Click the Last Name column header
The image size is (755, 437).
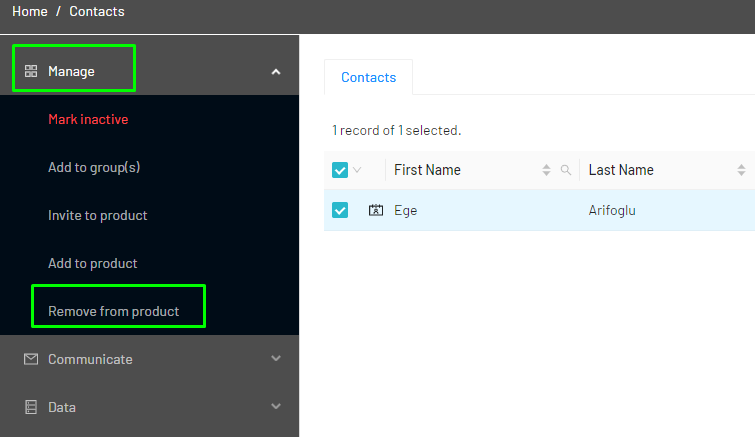621,170
